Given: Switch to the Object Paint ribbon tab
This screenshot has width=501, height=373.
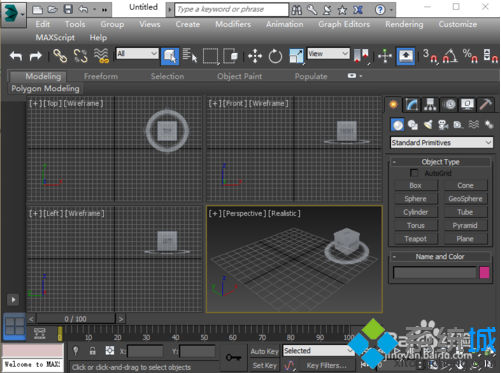Looking at the screenshot, I should pos(239,76).
